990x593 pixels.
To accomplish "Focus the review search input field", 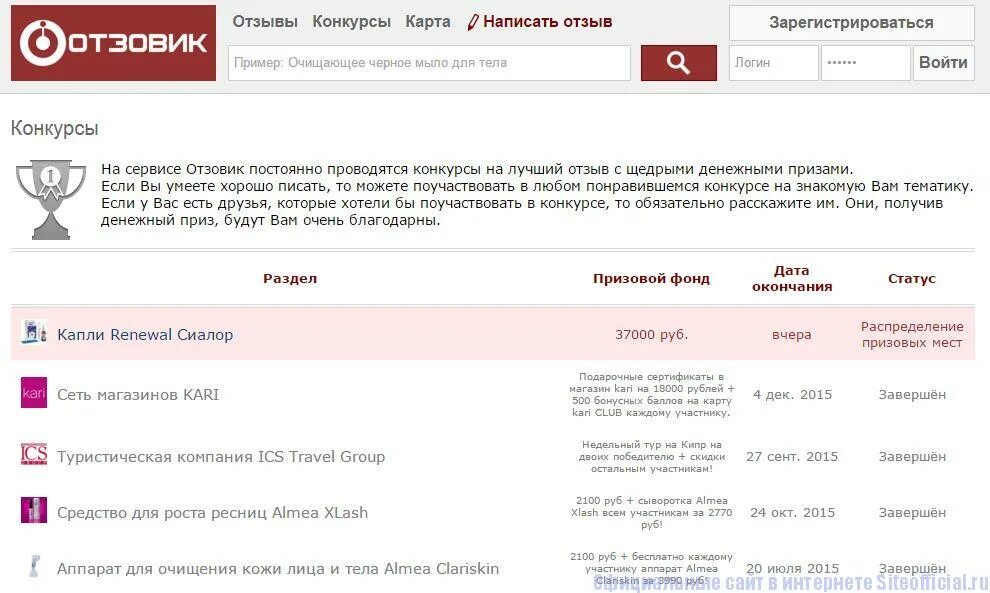I will click(429, 63).
